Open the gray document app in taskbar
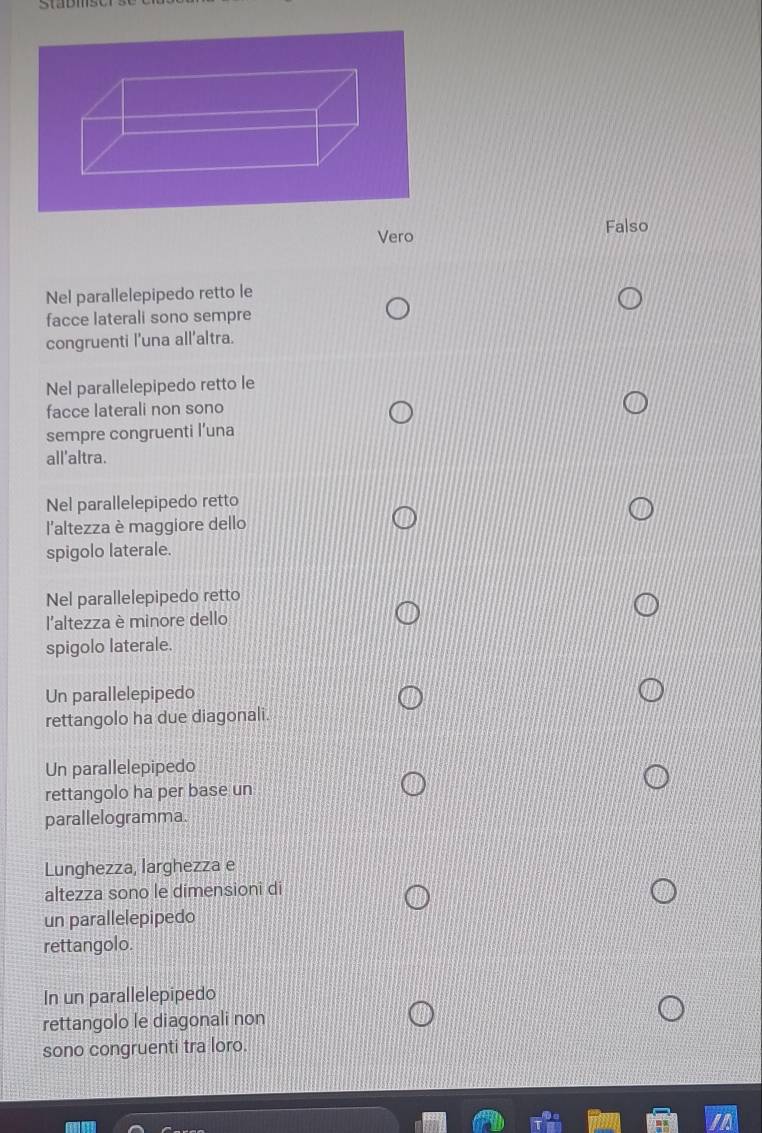762x1133 pixels. click(431, 1123)
